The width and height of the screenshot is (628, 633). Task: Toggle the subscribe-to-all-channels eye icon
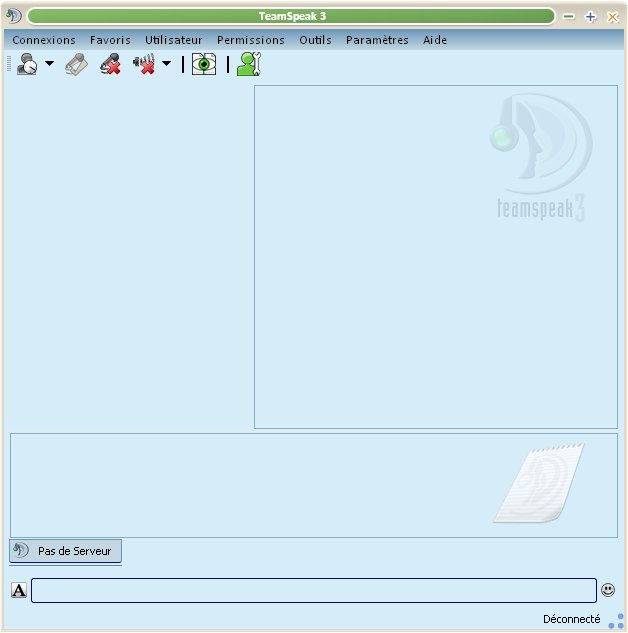204,65
